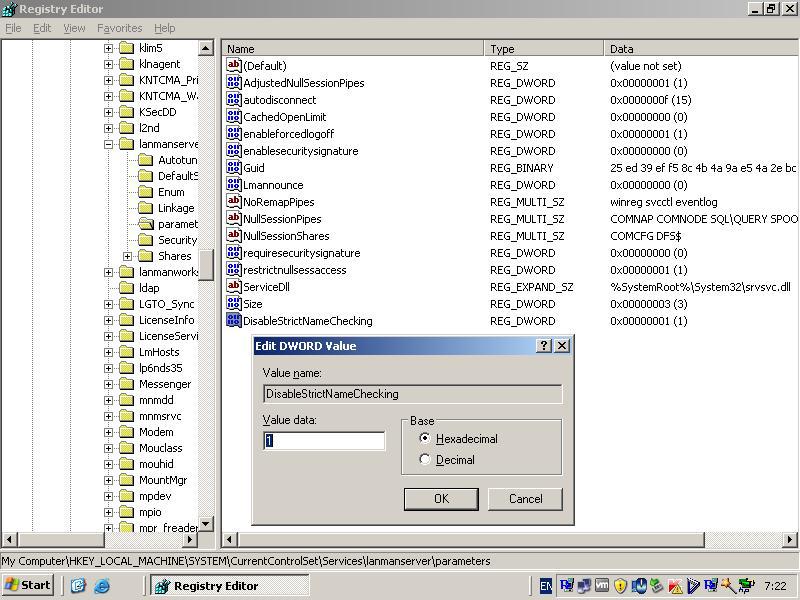Open the View menu

74,28
